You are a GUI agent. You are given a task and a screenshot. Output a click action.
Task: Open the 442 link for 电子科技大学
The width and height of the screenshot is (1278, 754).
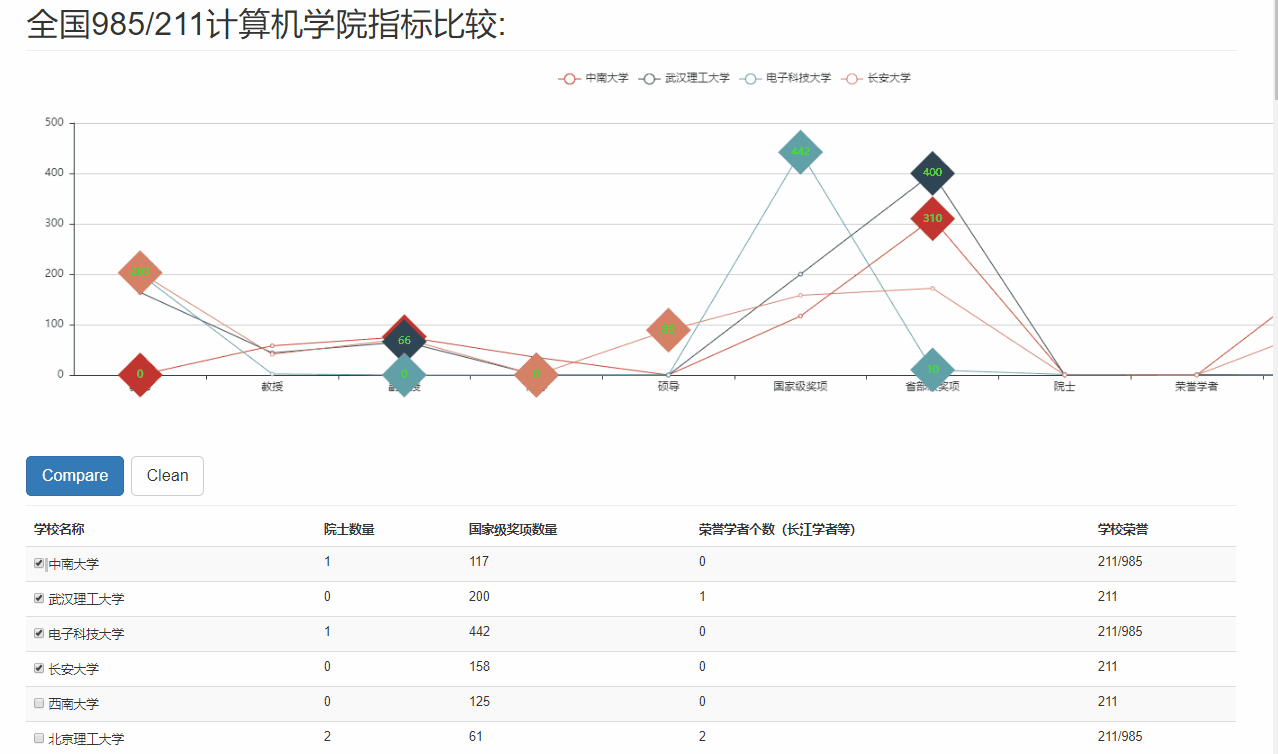(x=479, y=631)
